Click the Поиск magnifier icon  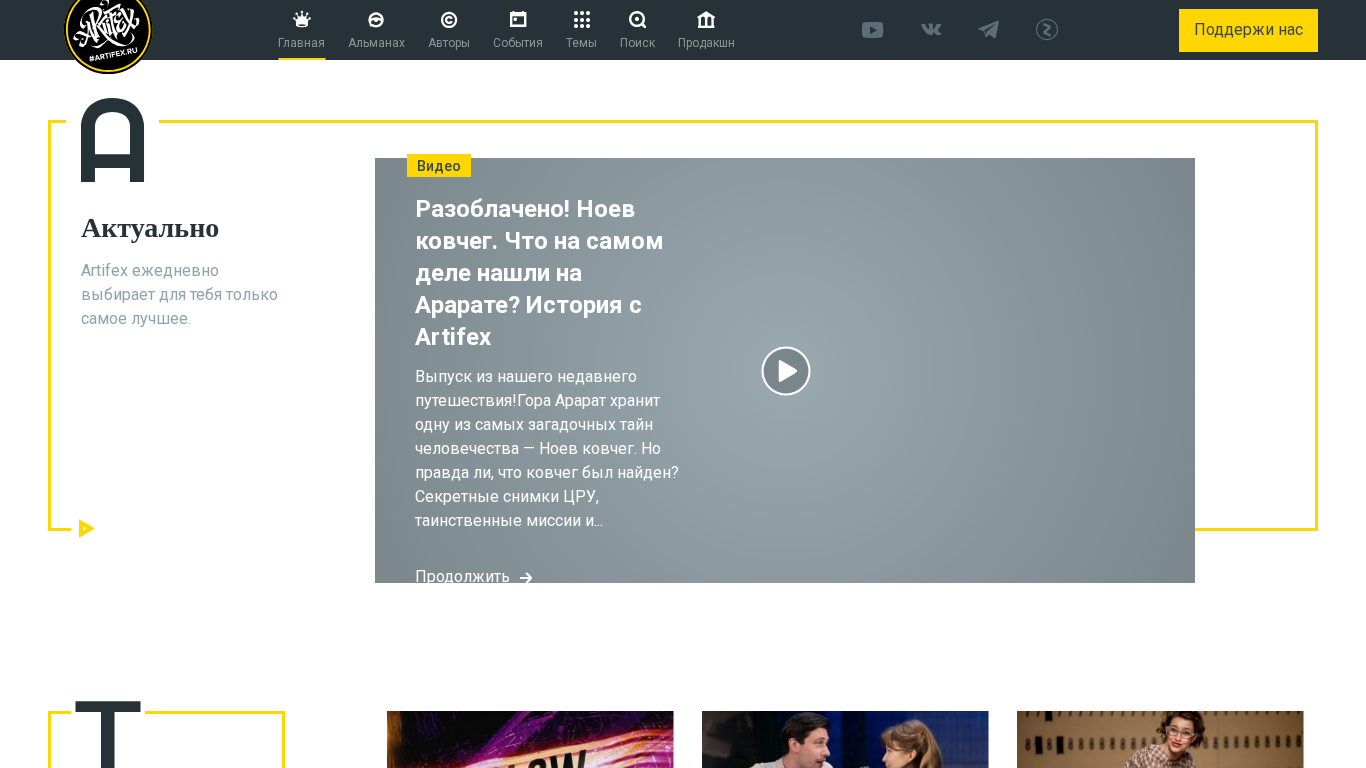[x=637, y=20]
